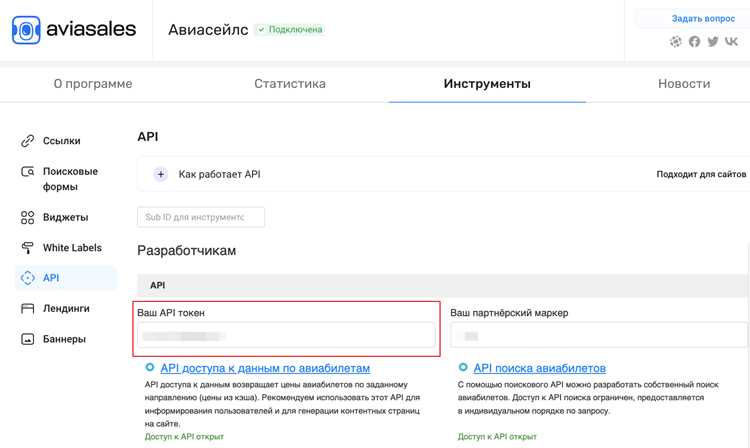
Task: Click the Sub ID для инструмента field
Action: (201, 217)
